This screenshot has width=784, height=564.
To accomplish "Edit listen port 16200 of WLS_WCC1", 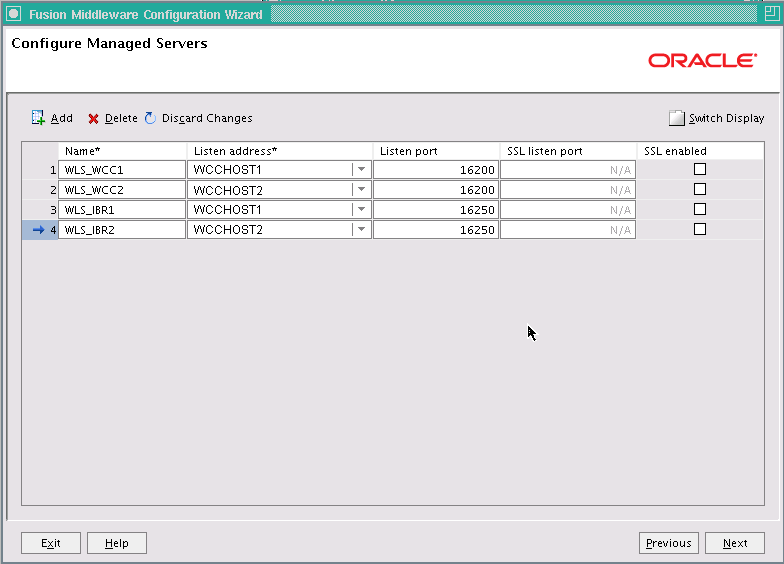I will [x=436, y=170].
